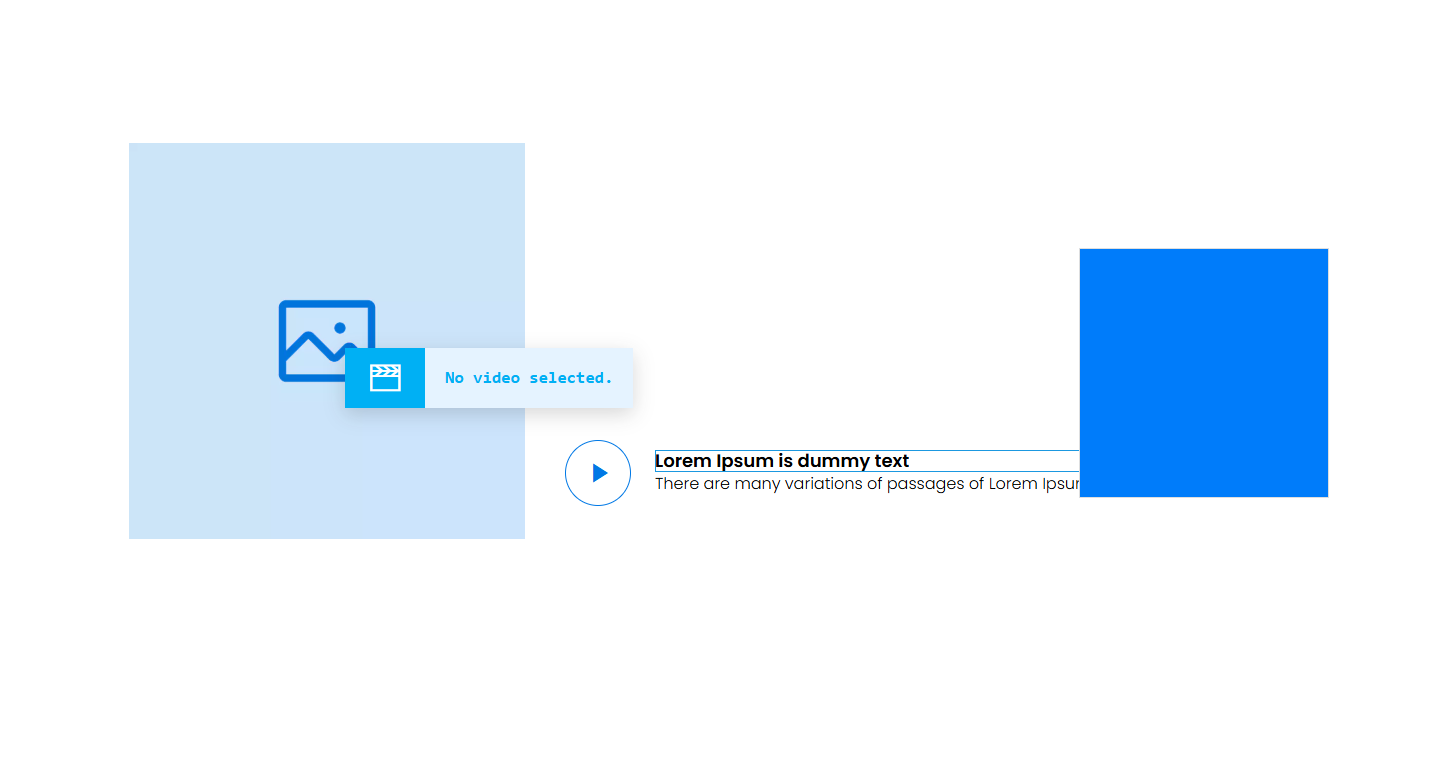Open the video selector popup tile
The width and height of the screenshot is (1455, 757).
pos(489,378)
